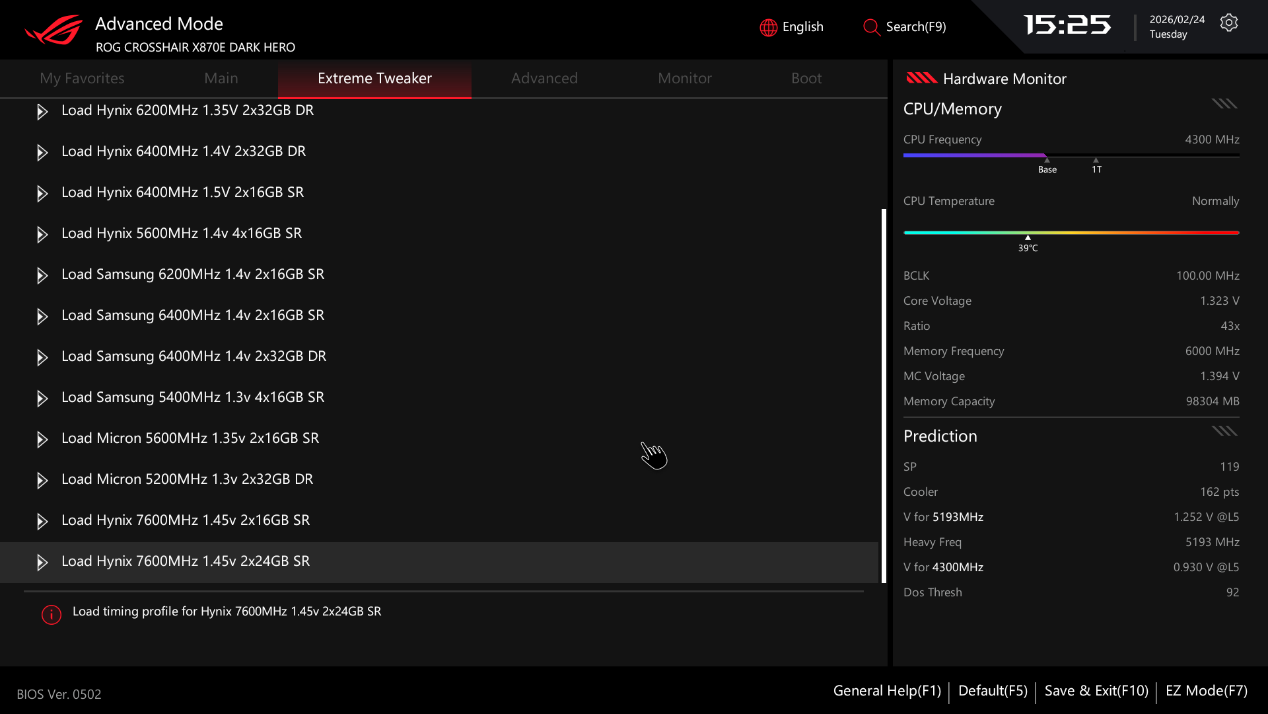Expand Load Hynix 7600MHz 1.45v 2x24GB SR
This screenshot has width=1268, height=714.
[x=186, y=561]
